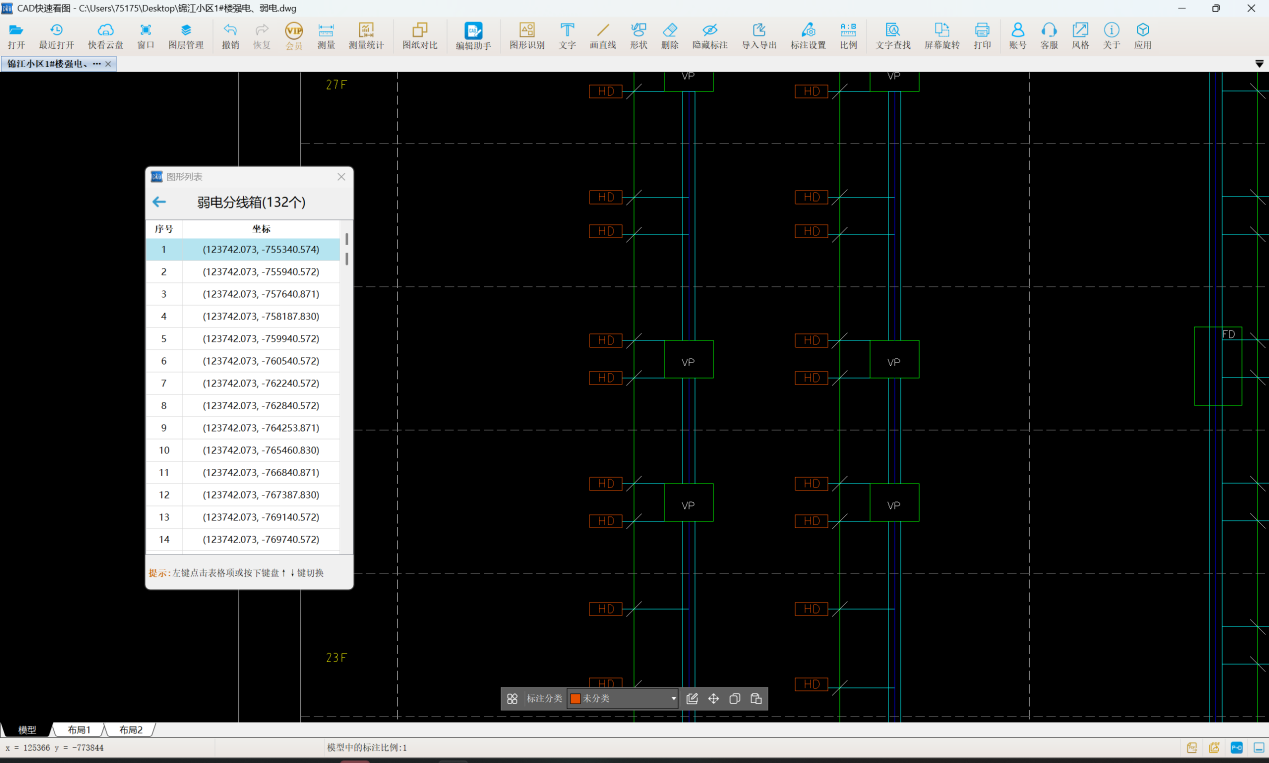Switch to the 布局1 layout tab
Viewport: 1269px width, 763px height.
[79, 730]
